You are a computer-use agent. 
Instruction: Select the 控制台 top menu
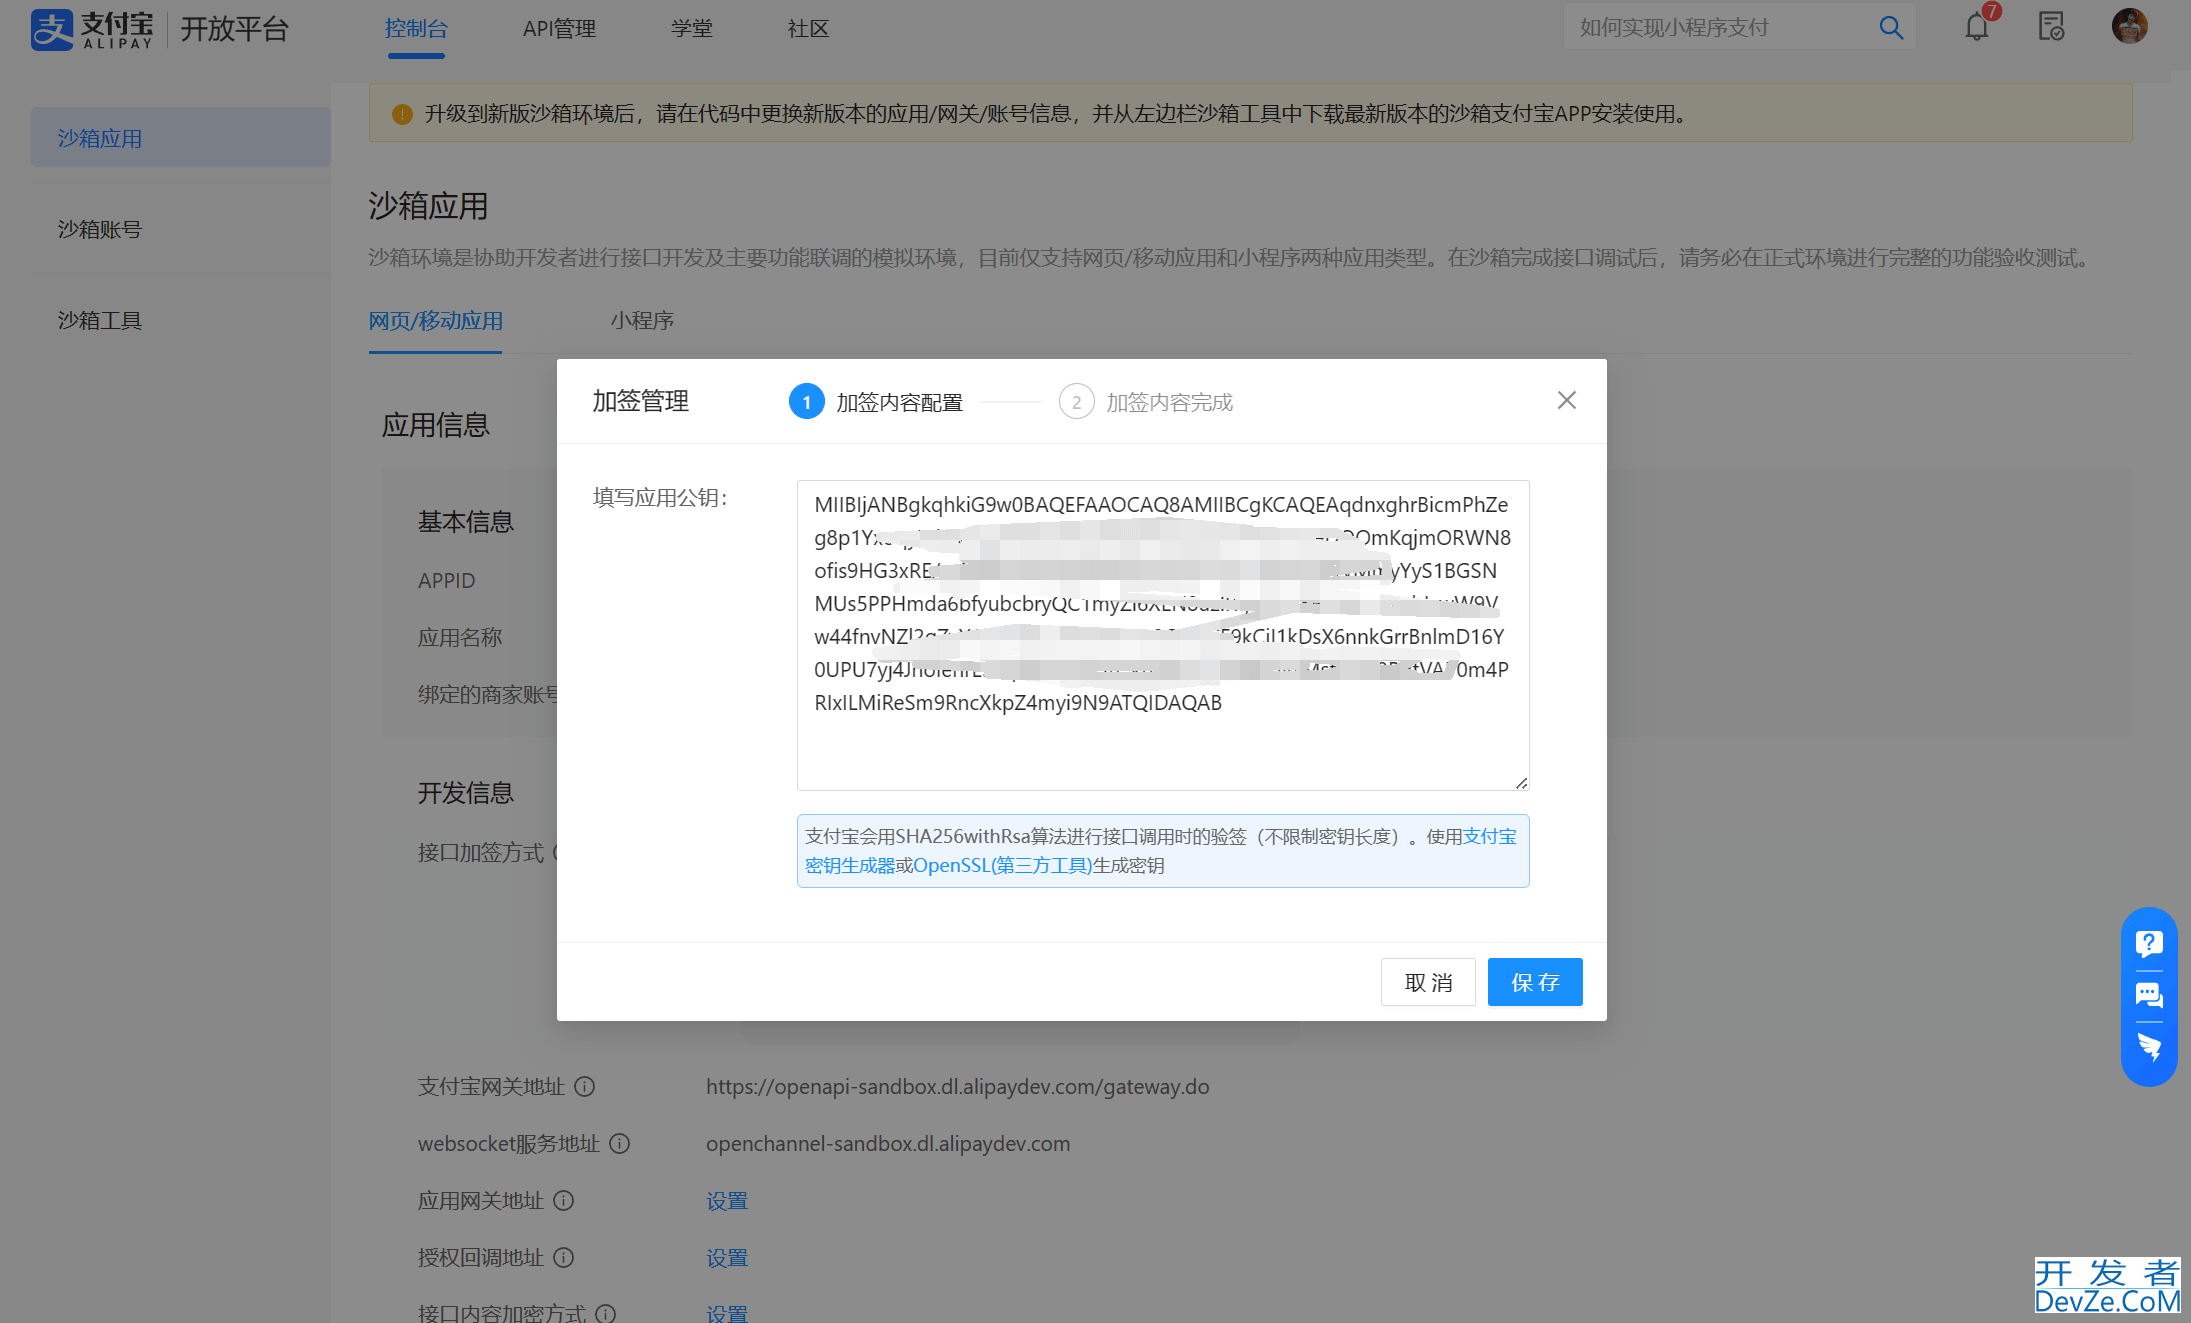[x=416, y=29]
